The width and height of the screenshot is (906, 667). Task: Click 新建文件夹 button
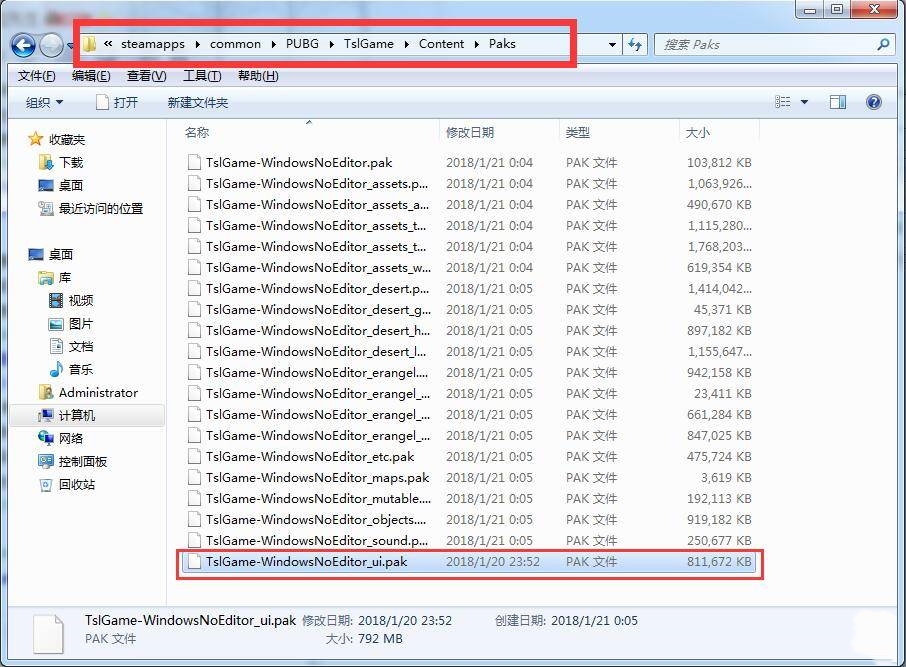click(x=198, y=102)
